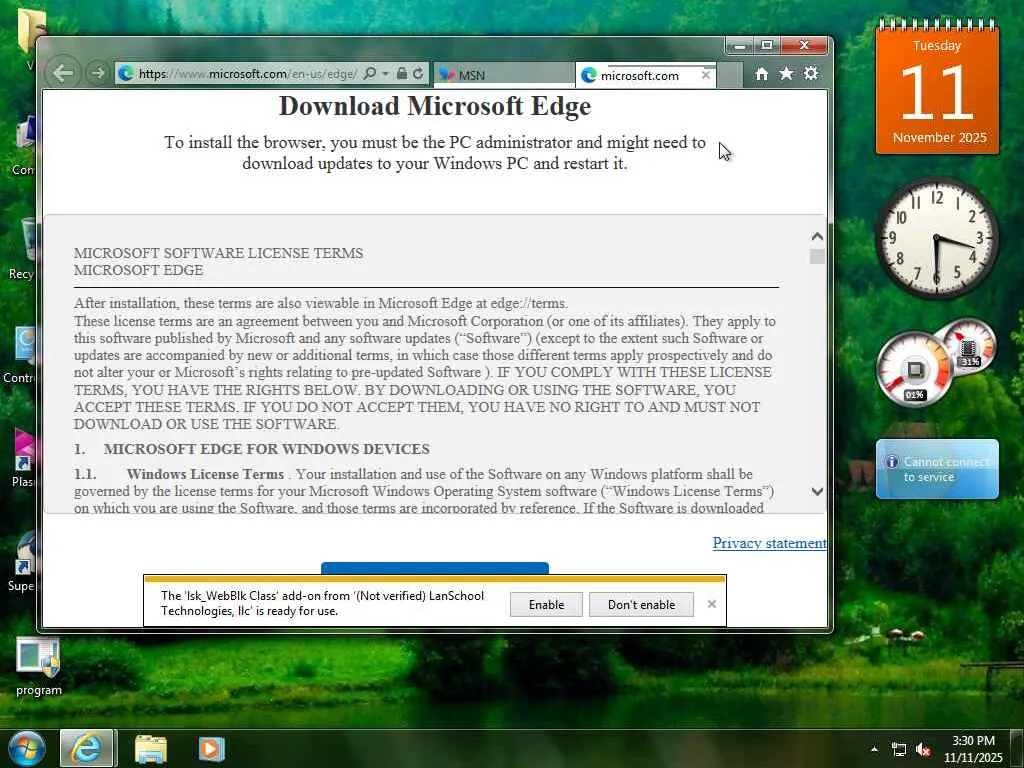Image resolution: width=1024 pixels, height=768 pixels.
Task: Click the Internet Explorer taskbar icon
Action: pos(87,748)
